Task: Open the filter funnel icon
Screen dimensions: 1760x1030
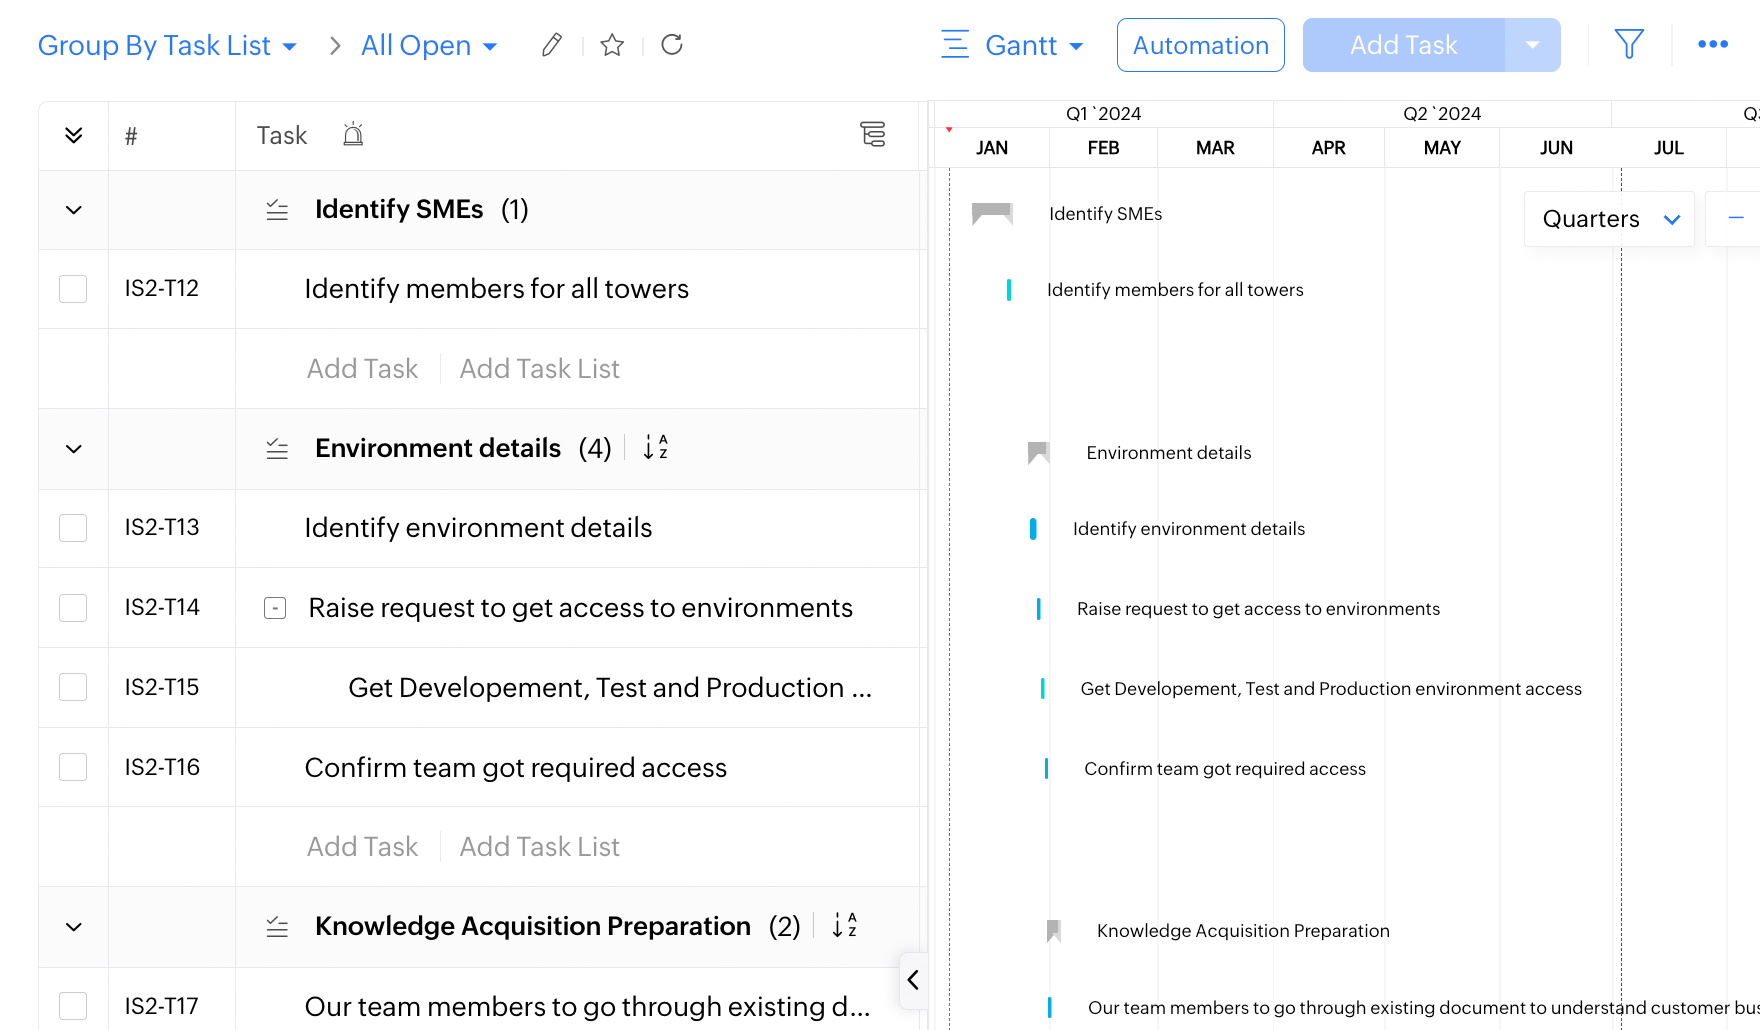Action: [1629, 44]
